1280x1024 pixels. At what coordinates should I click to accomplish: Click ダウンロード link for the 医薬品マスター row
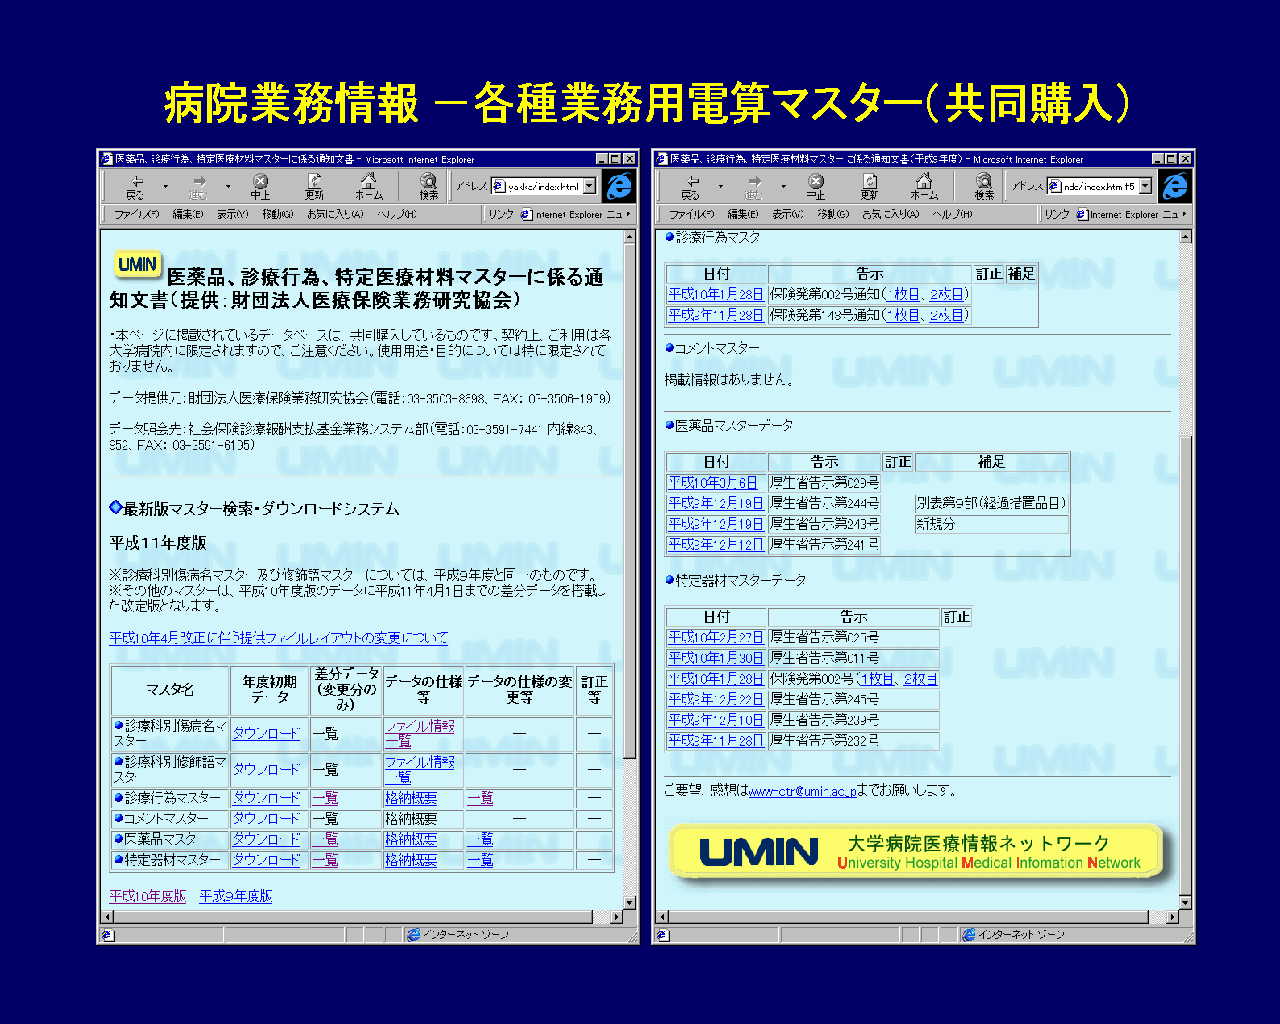(x=266, y=839)
